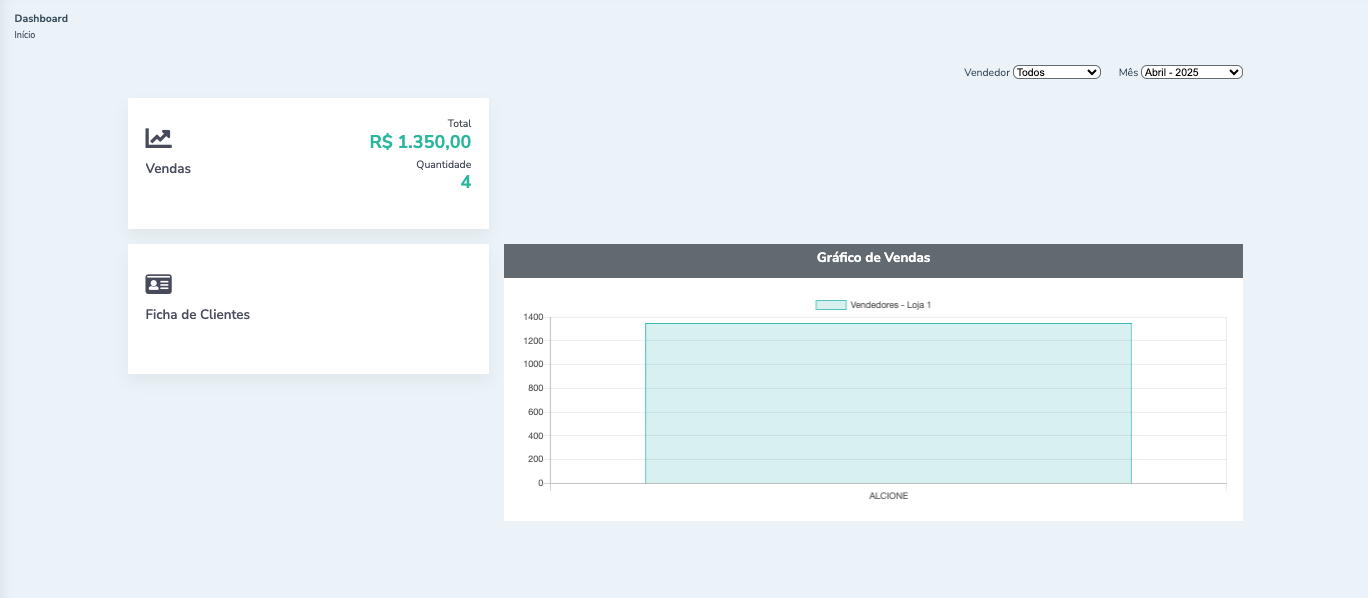The width and height of the screenshot is (1368, 598).
Task: Click the 1400 y-axis tick label
Action: pos(533,317)
